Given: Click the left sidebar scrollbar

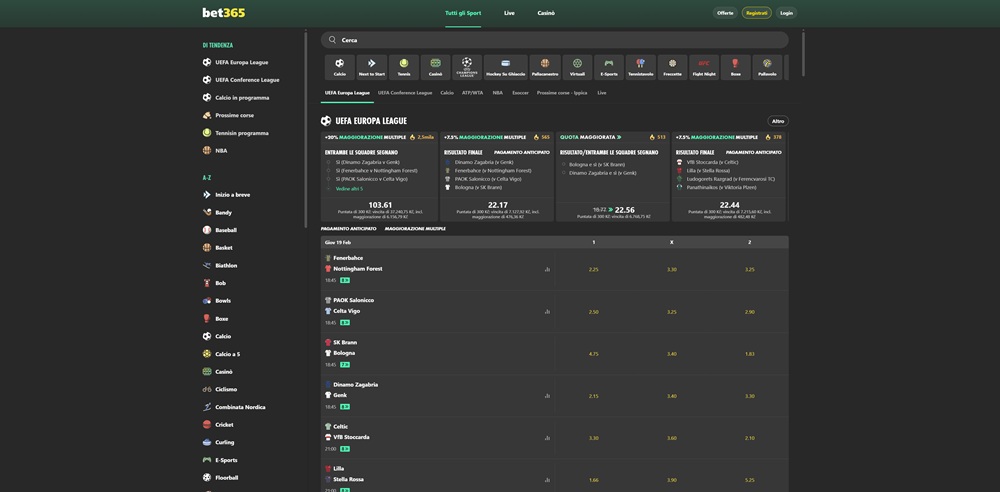Looking at the screenshot, I should [305, 128].
